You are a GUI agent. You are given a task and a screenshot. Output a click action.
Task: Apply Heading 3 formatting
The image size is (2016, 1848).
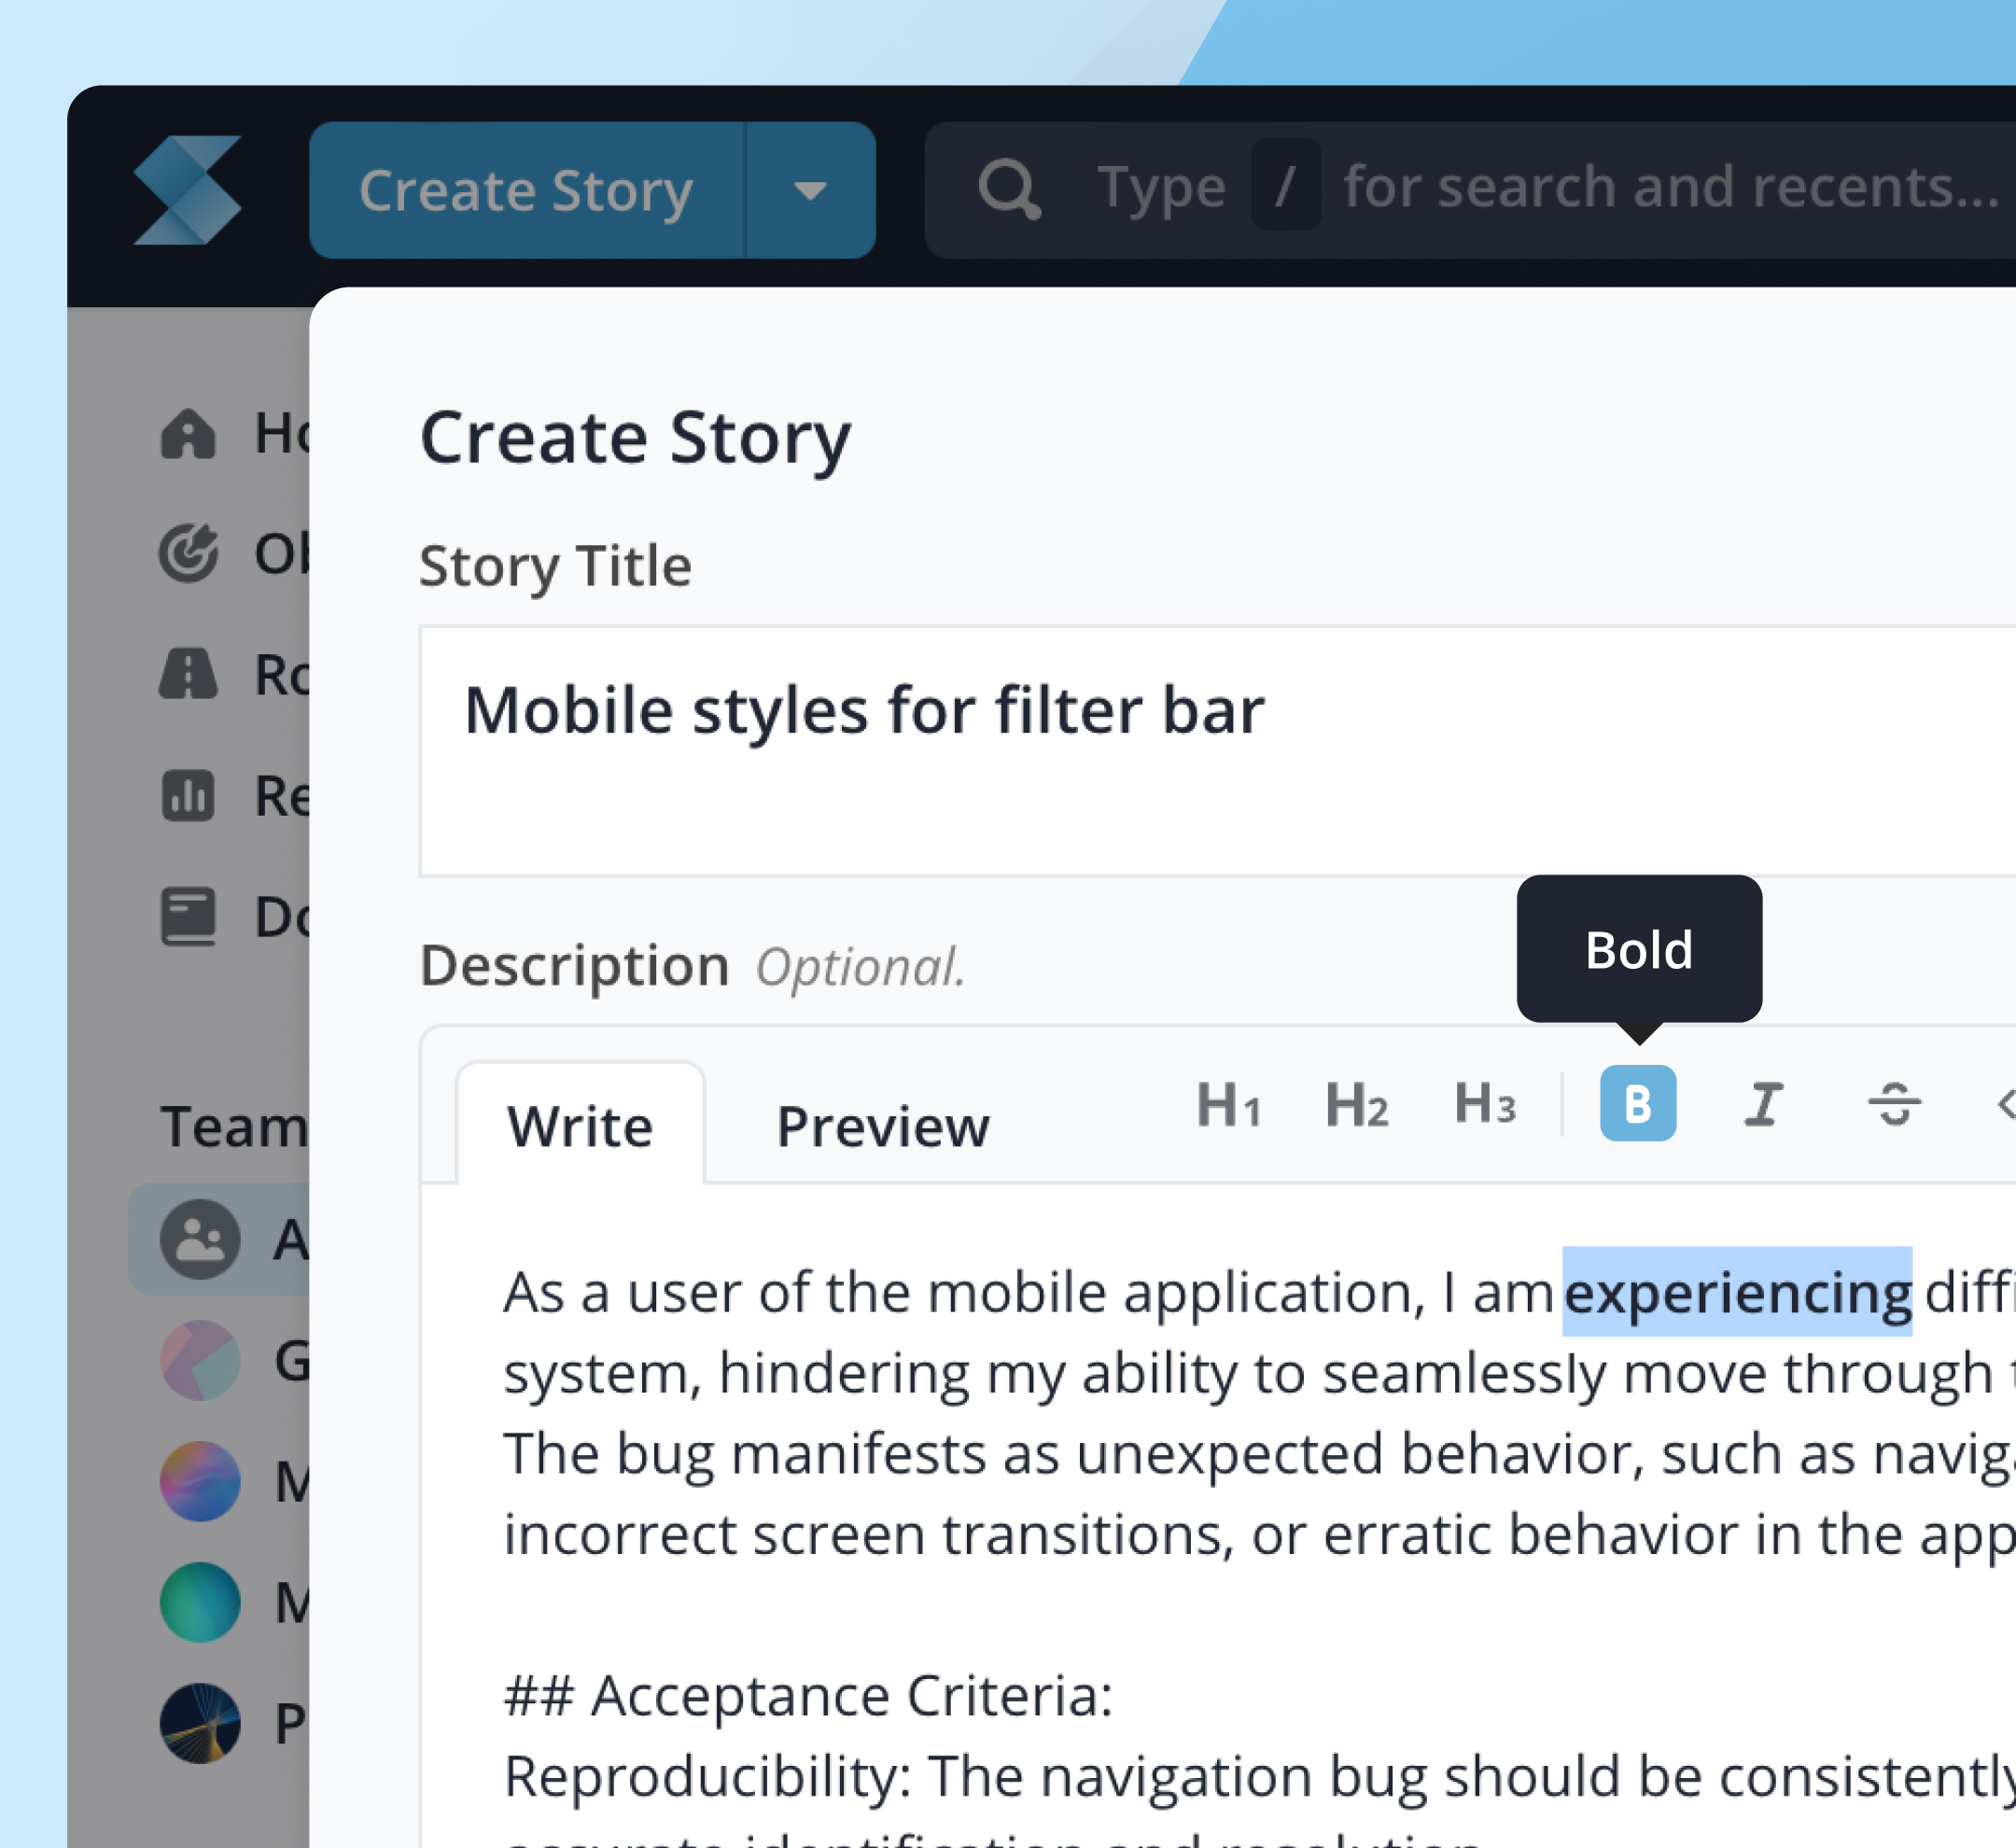[1484, 1104]
